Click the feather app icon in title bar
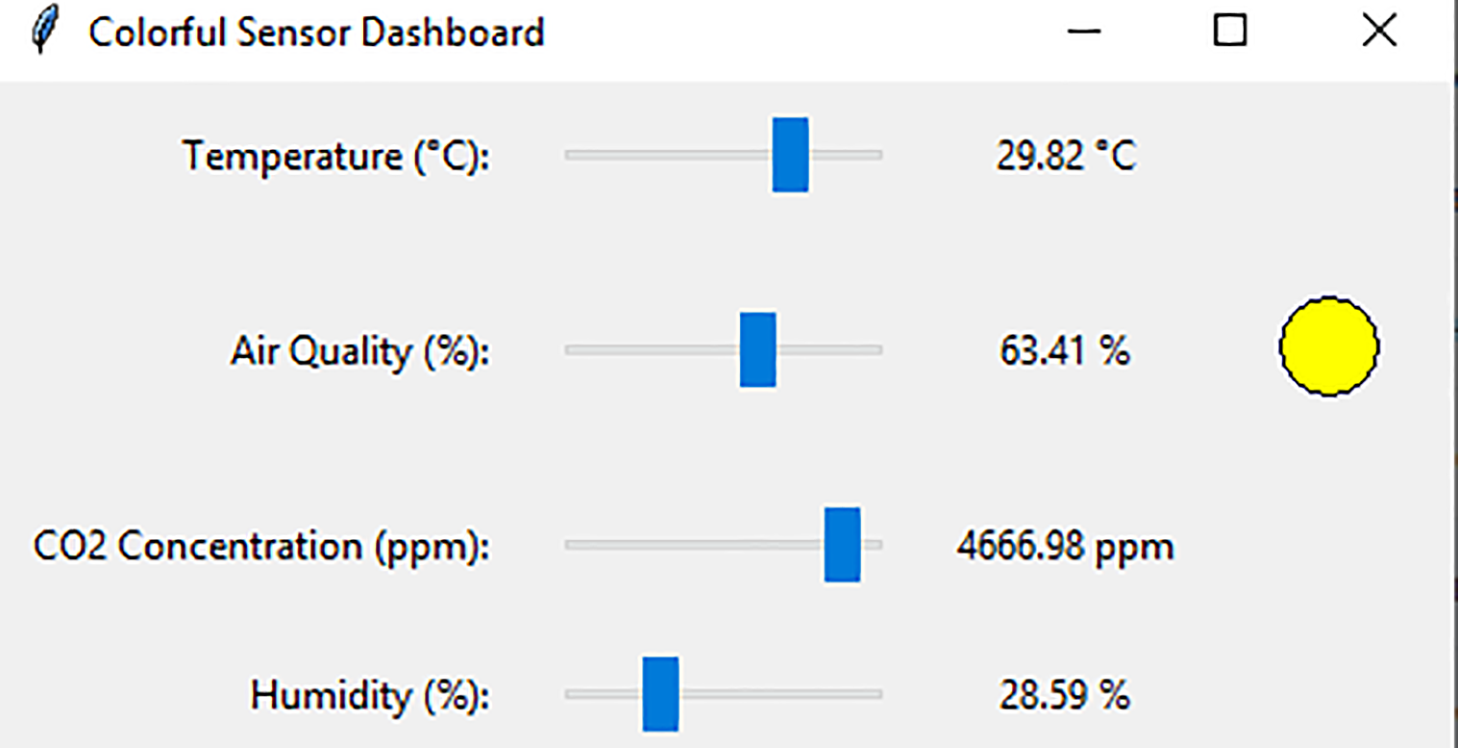Image resolution: width=1458 pixels, height=748 pixels. click(43, 31)
